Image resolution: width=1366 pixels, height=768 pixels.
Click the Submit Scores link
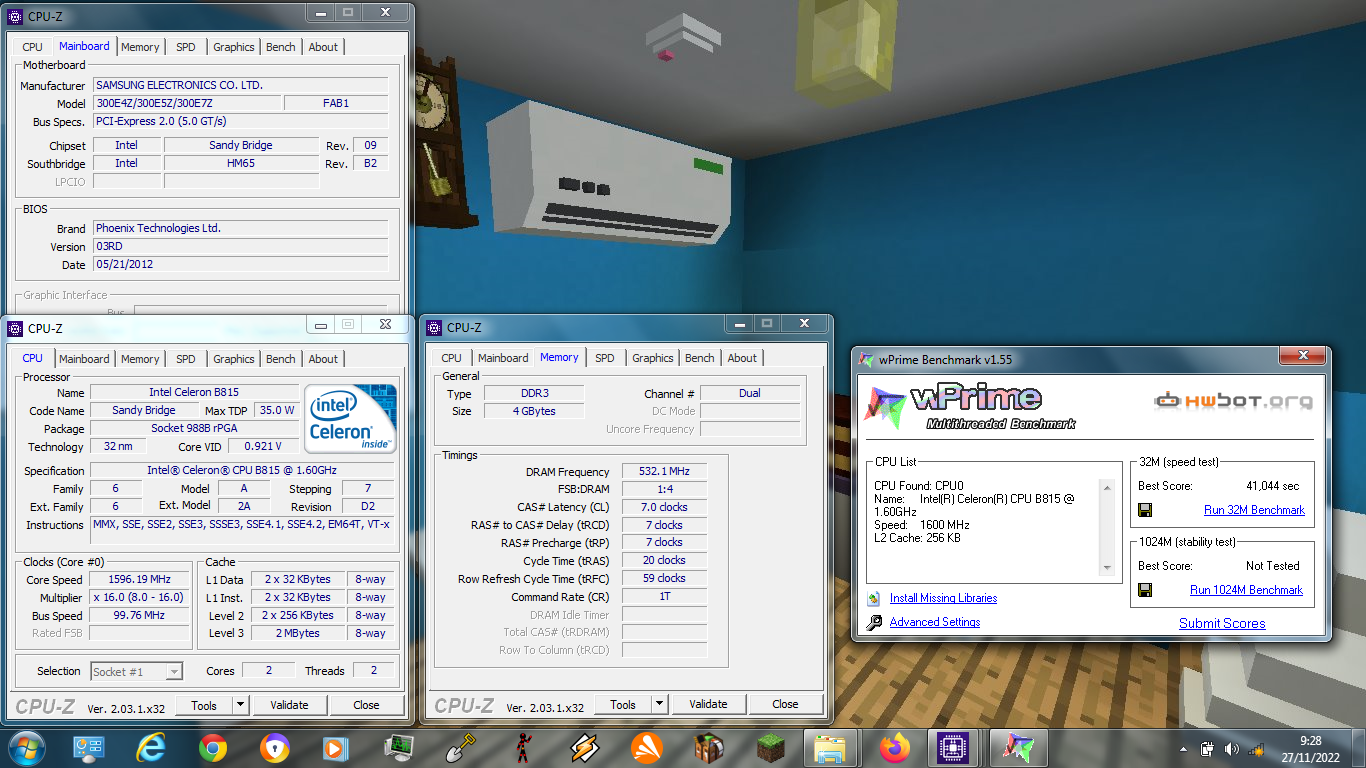coord(1222,623)
